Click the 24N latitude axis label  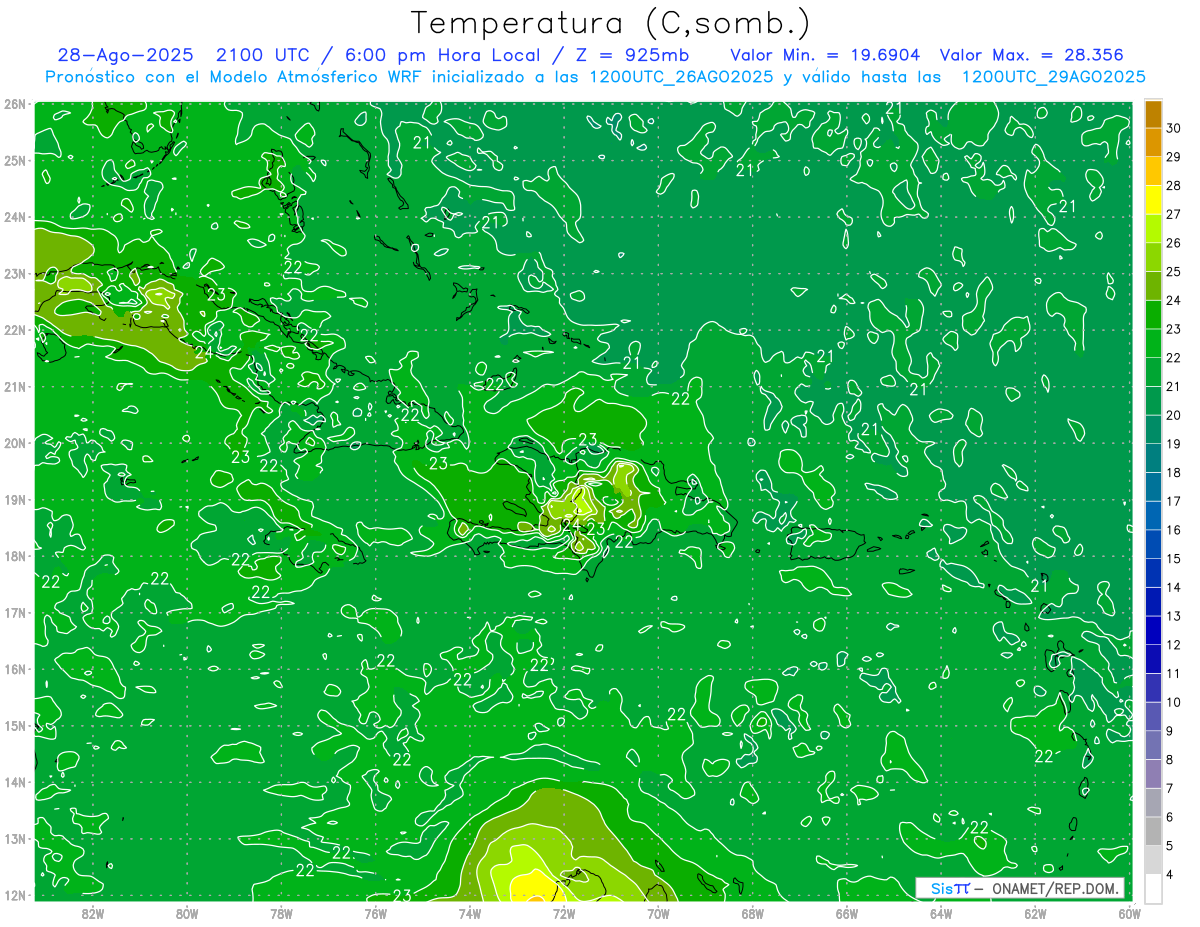coord(14,217)
